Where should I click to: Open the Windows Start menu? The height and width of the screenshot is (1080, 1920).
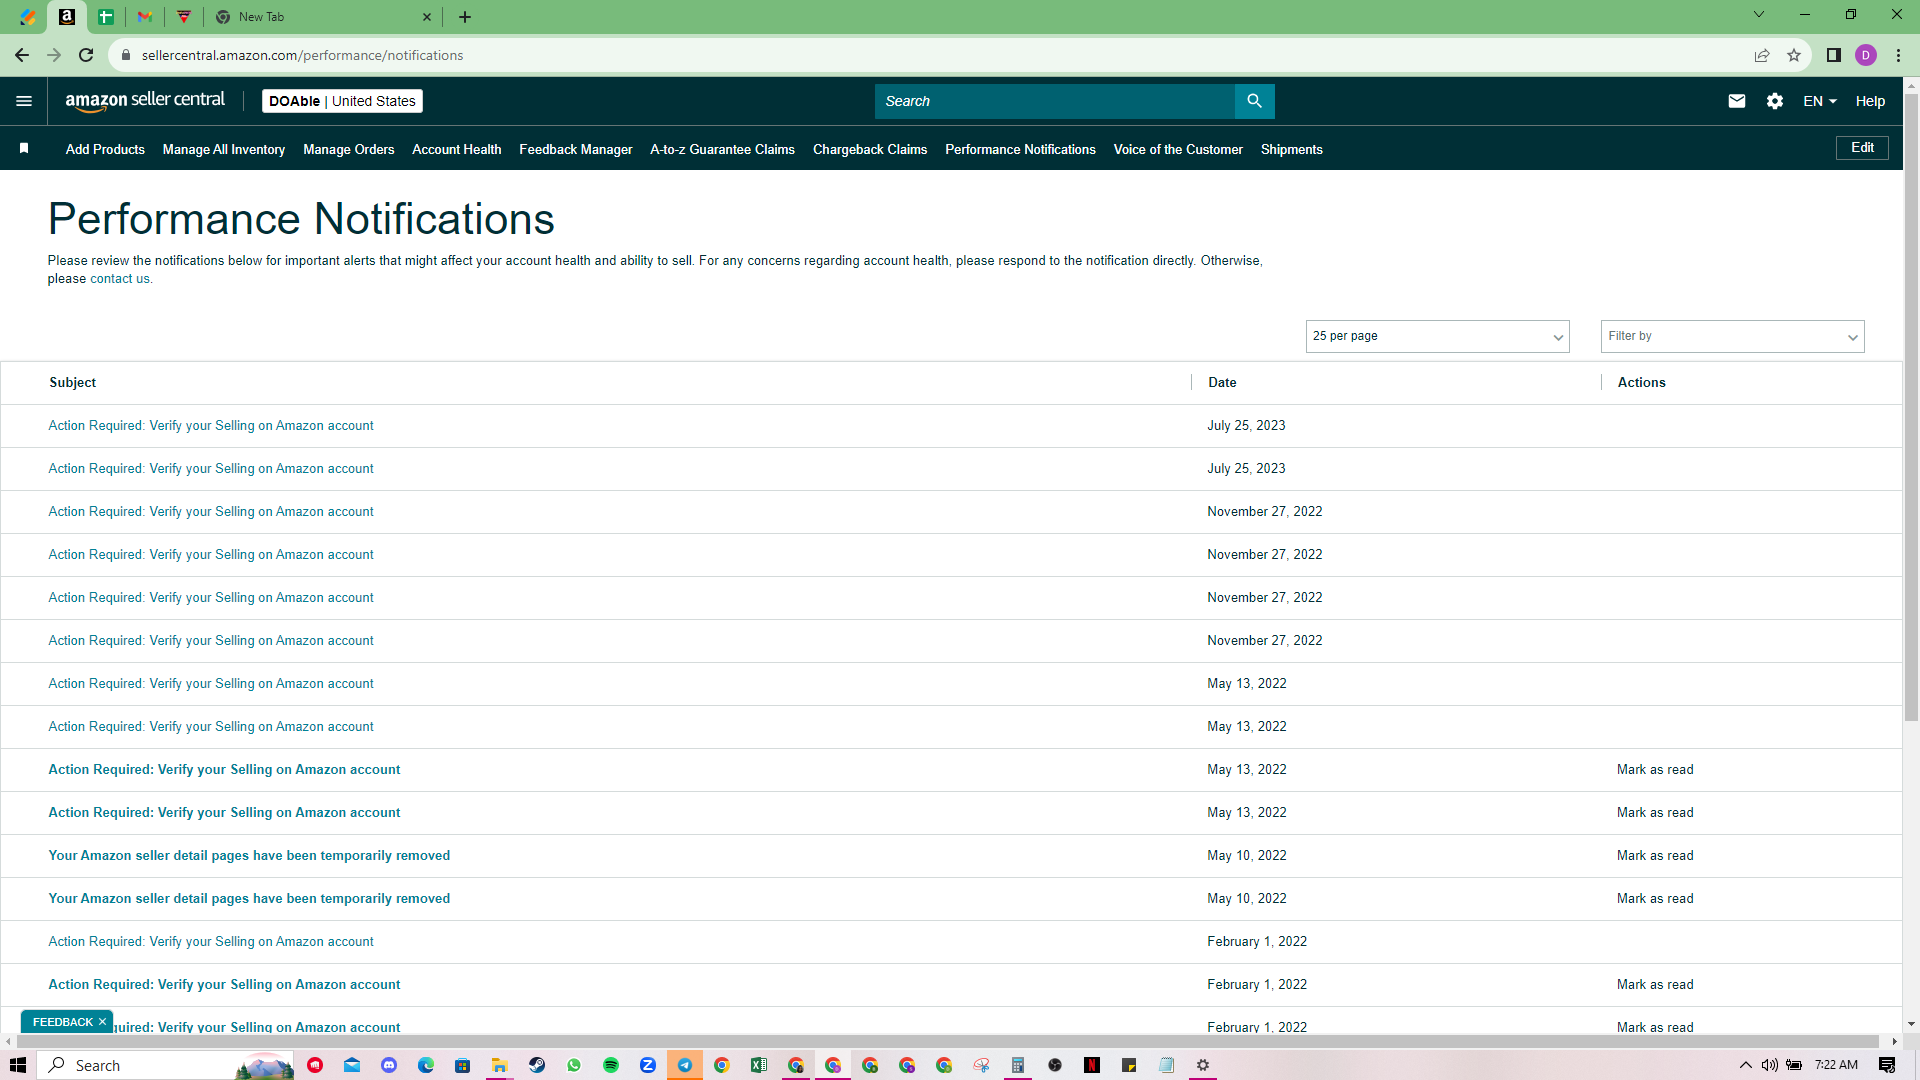pos(18,1065)
